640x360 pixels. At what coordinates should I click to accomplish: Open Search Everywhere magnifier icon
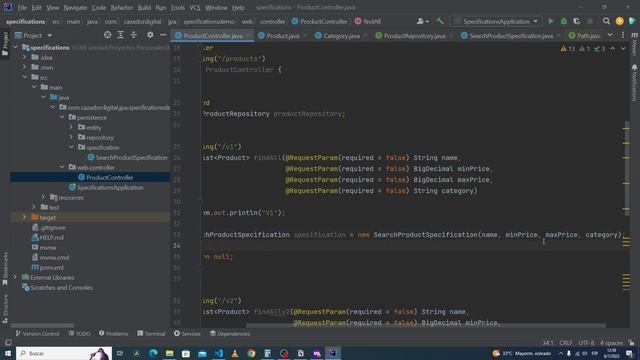point(606,21)
